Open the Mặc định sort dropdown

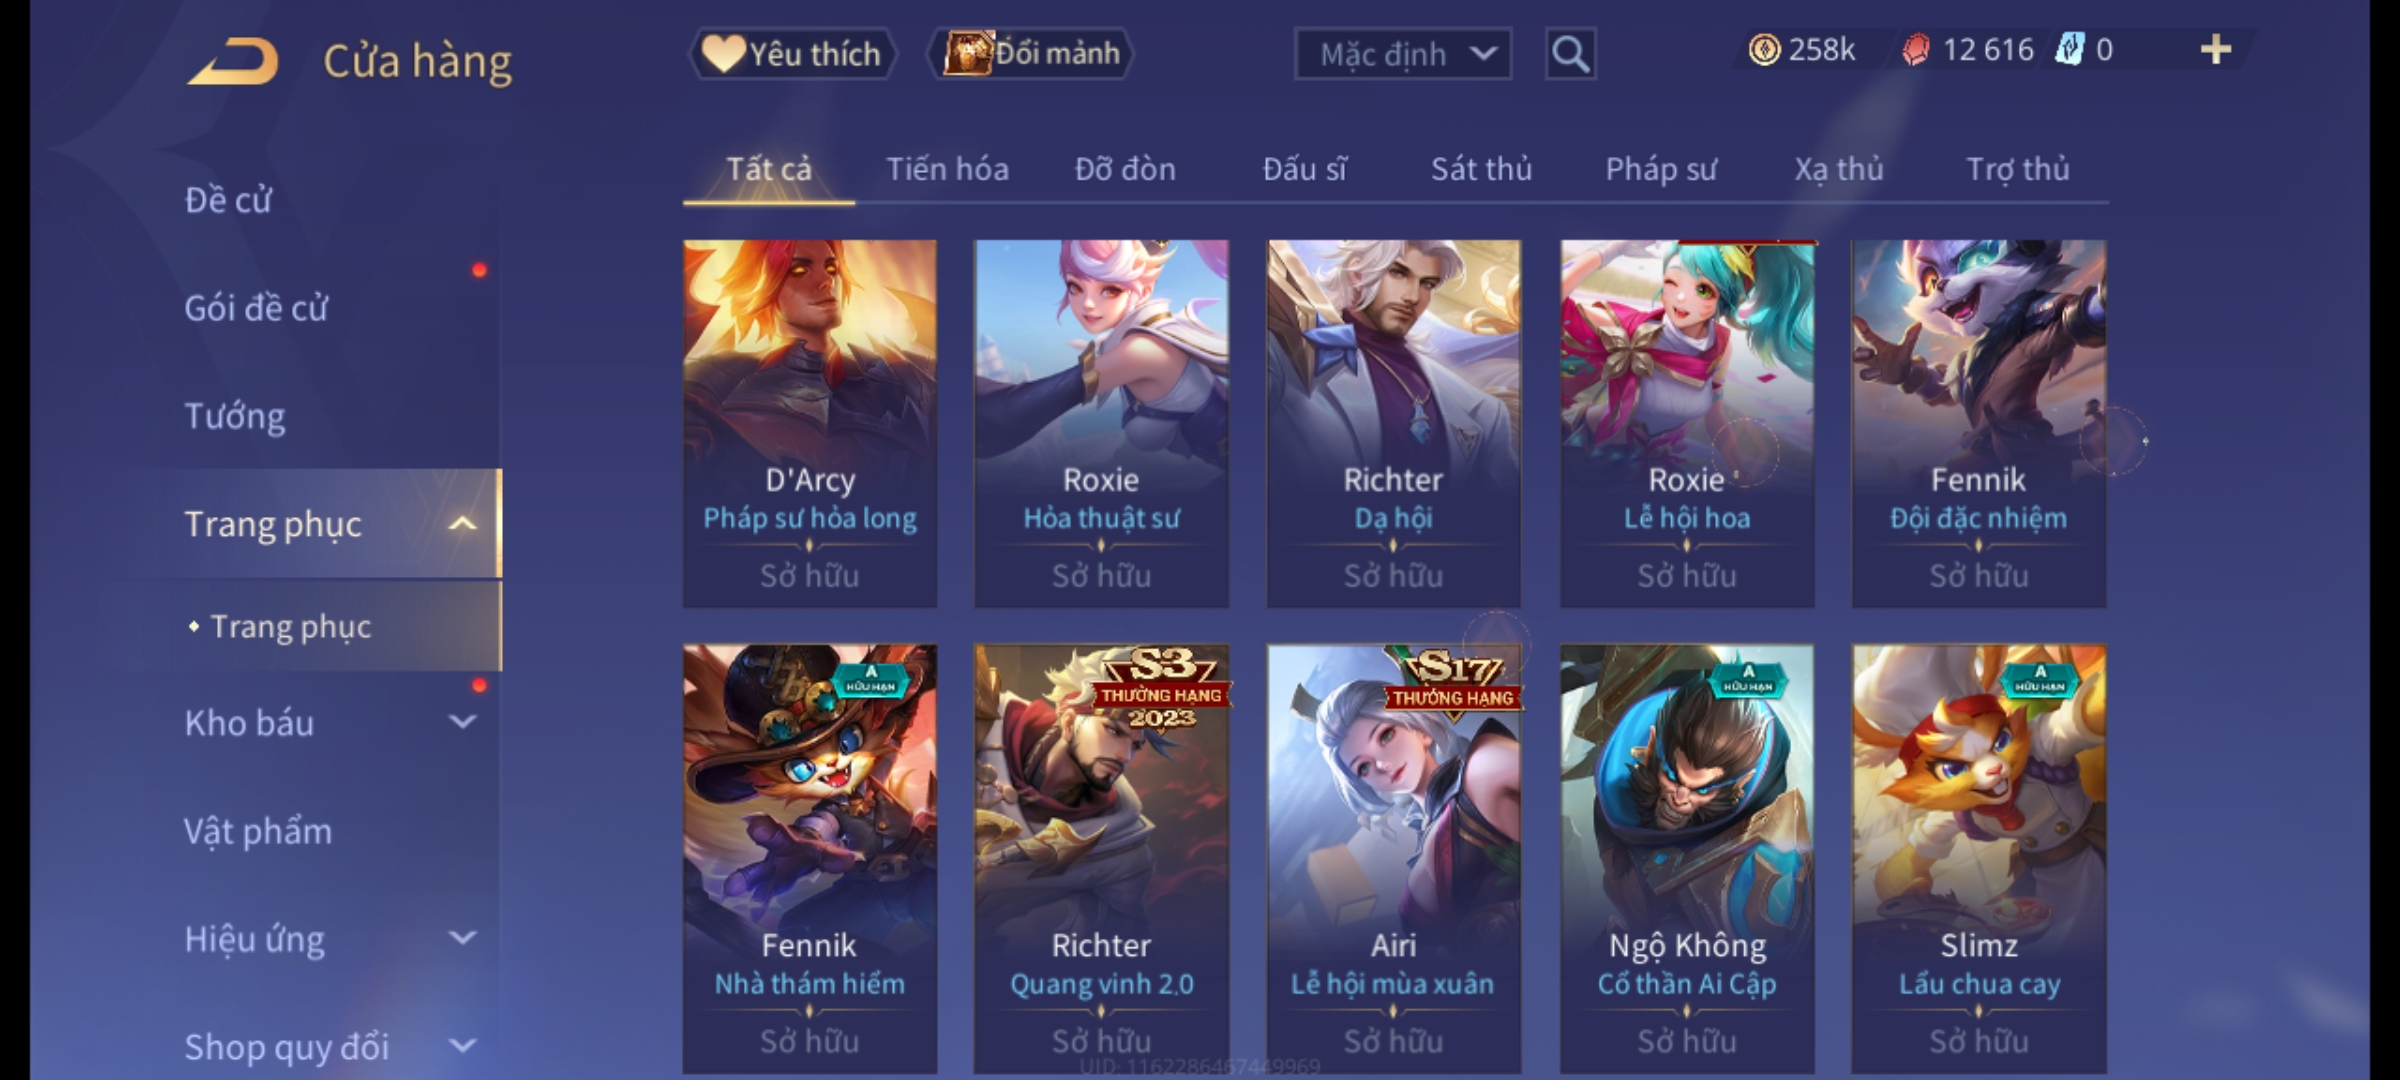[1403, 54]
